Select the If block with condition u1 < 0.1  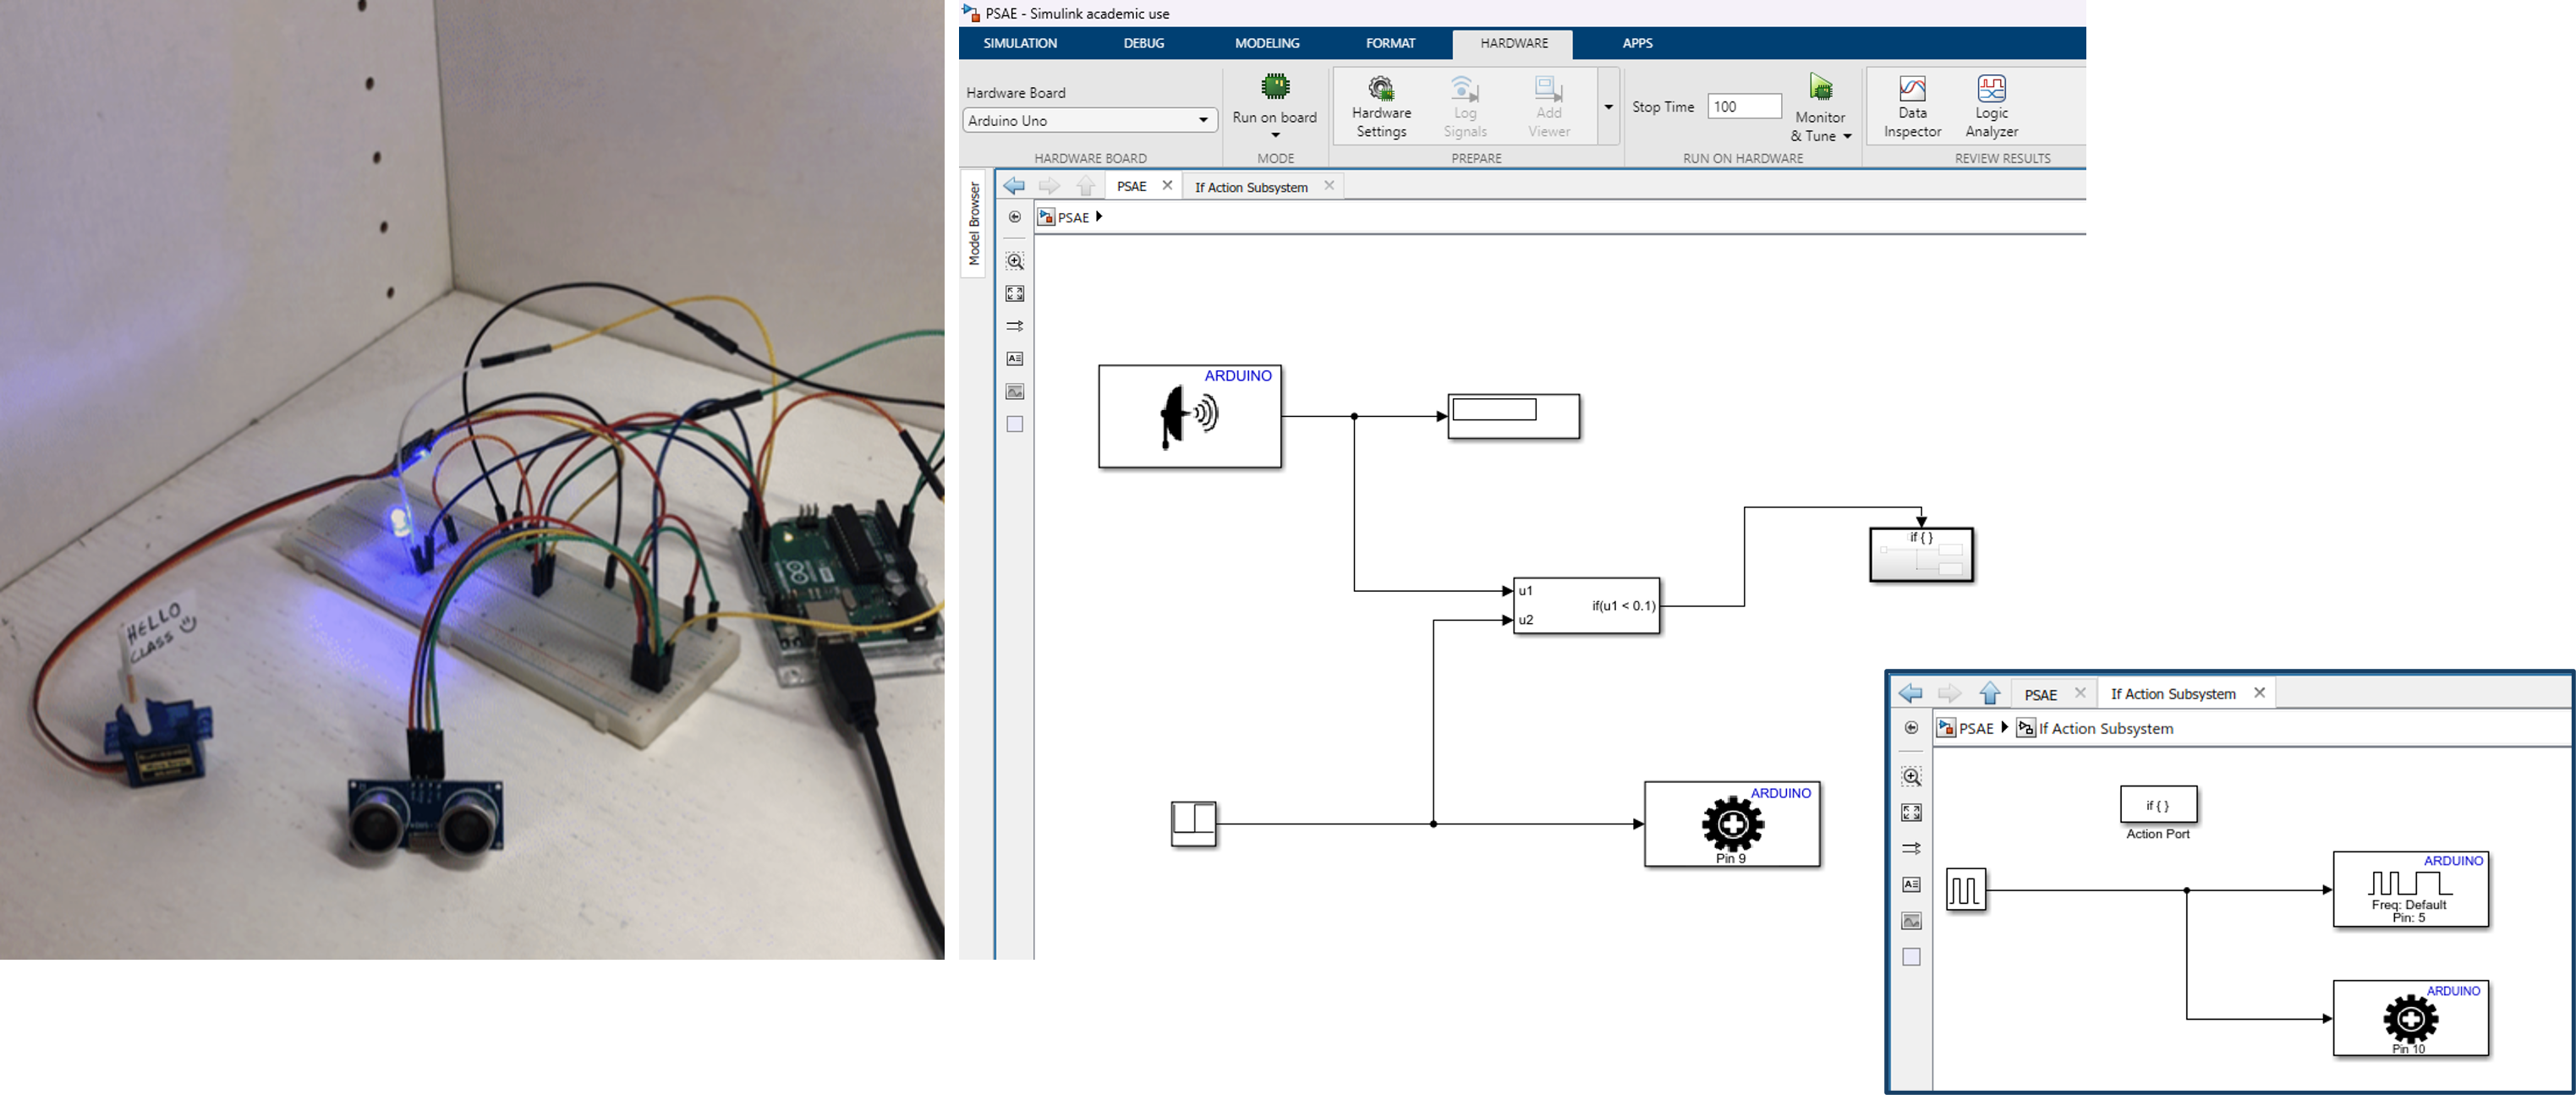pyautogui.click(x=1586, y=605)
